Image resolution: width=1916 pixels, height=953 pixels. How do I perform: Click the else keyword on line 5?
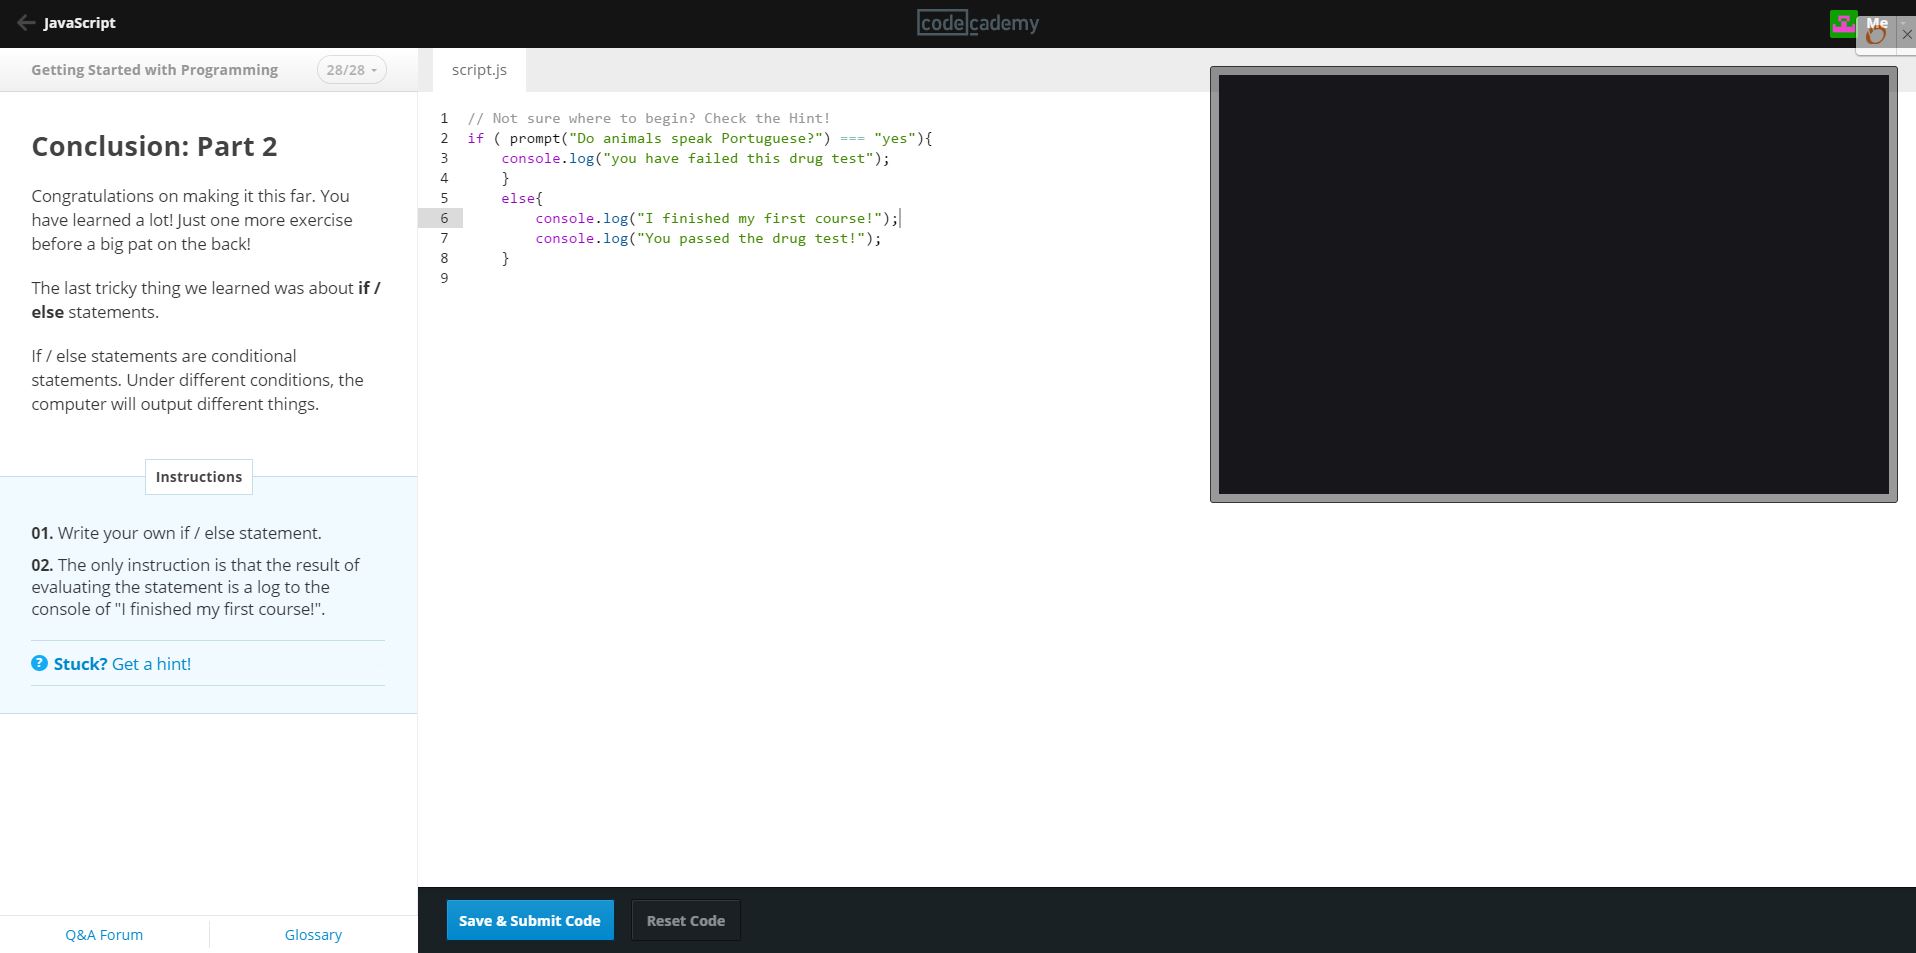pos(518,198)
